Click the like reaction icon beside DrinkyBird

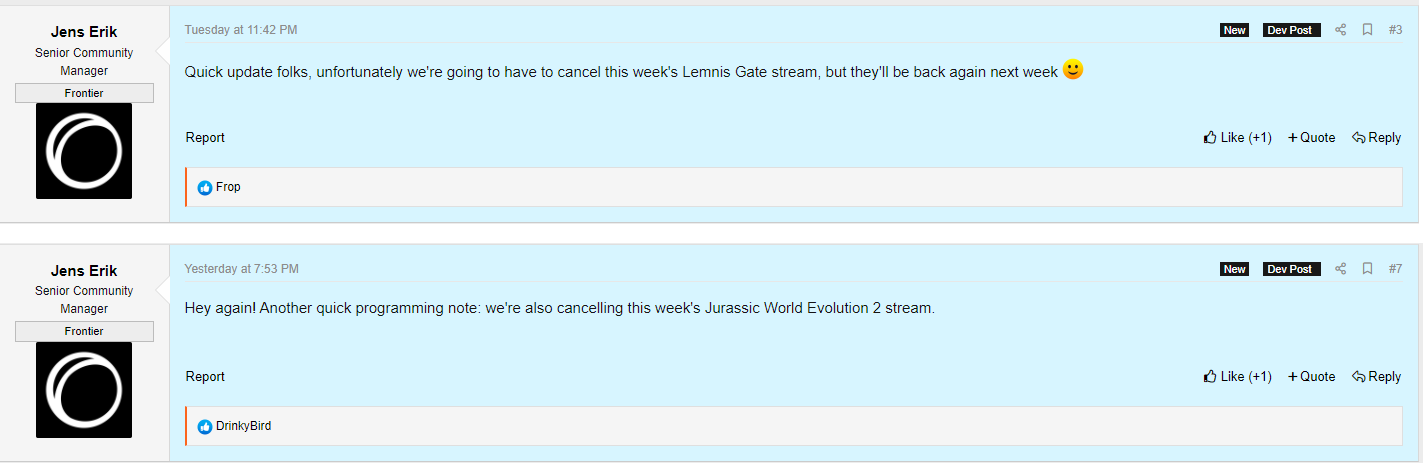click(x=205, y=427)
